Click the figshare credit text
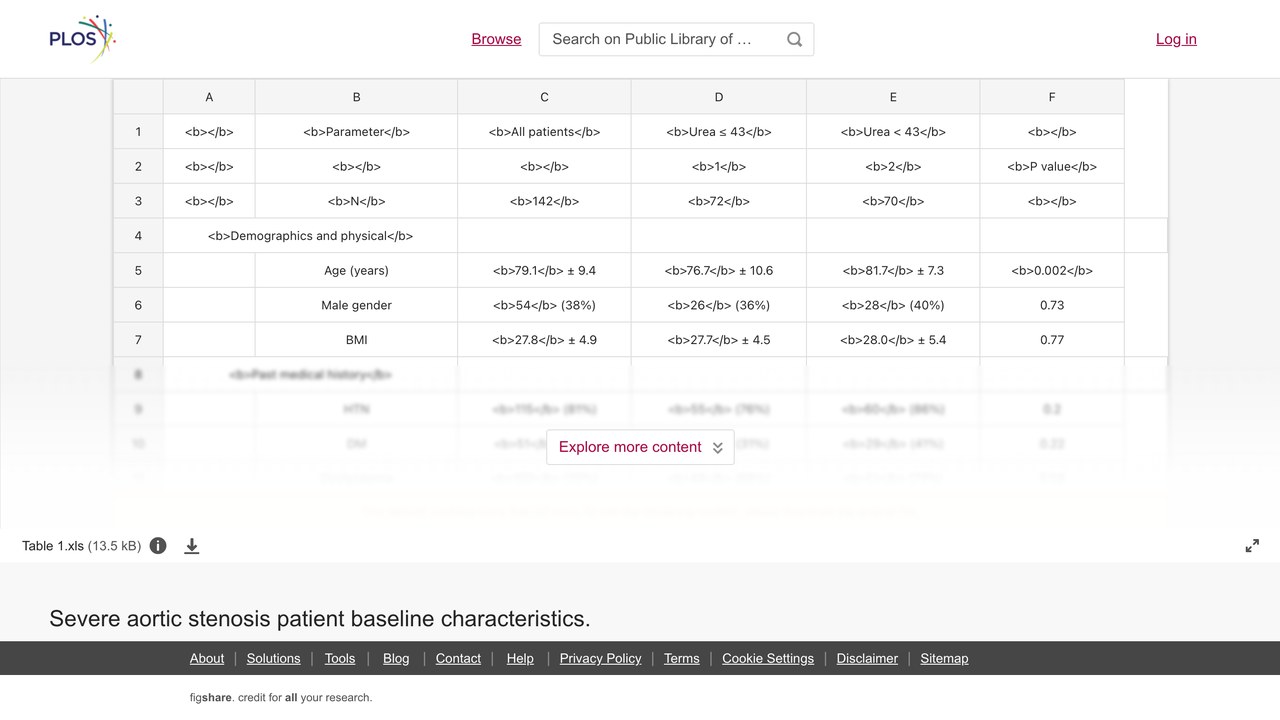This screenshot has height=720, width=1280. (x=281, y=697)
